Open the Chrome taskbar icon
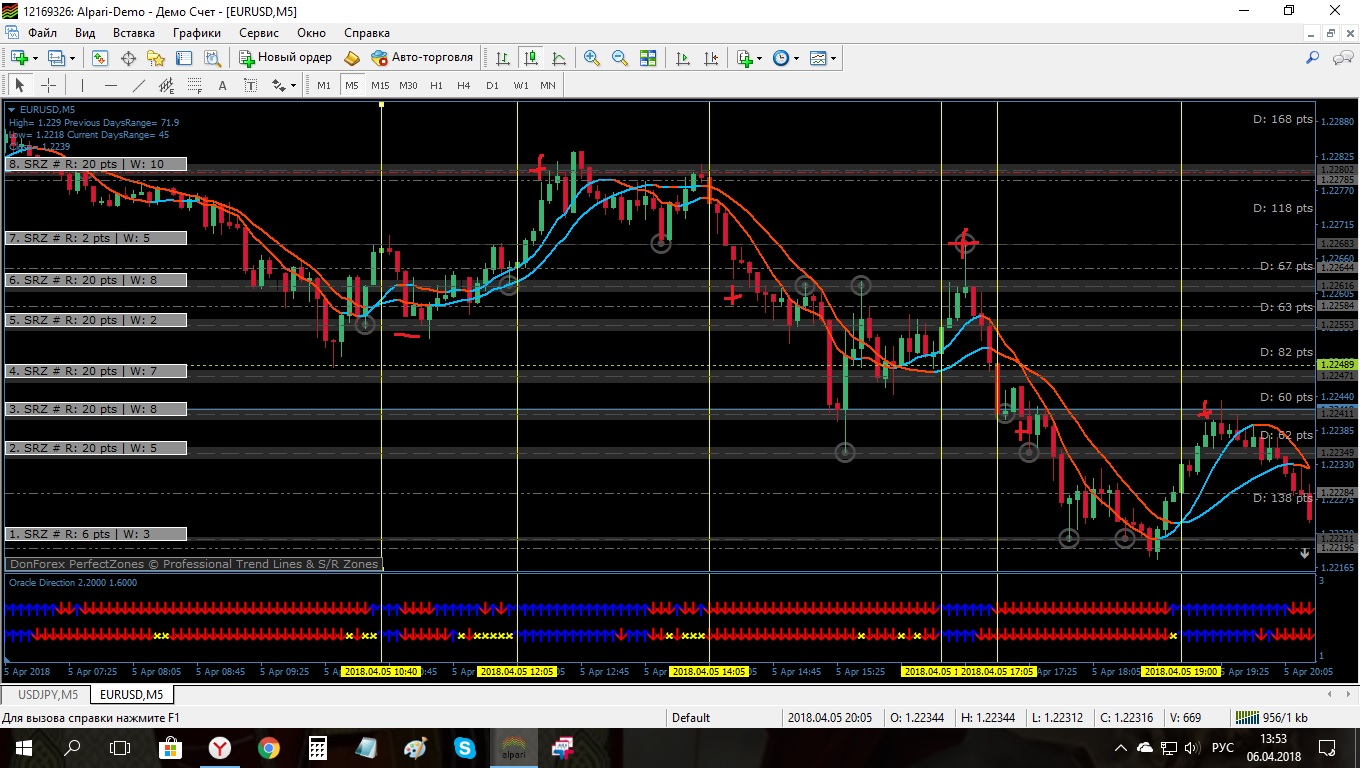 tap(269, 747)
